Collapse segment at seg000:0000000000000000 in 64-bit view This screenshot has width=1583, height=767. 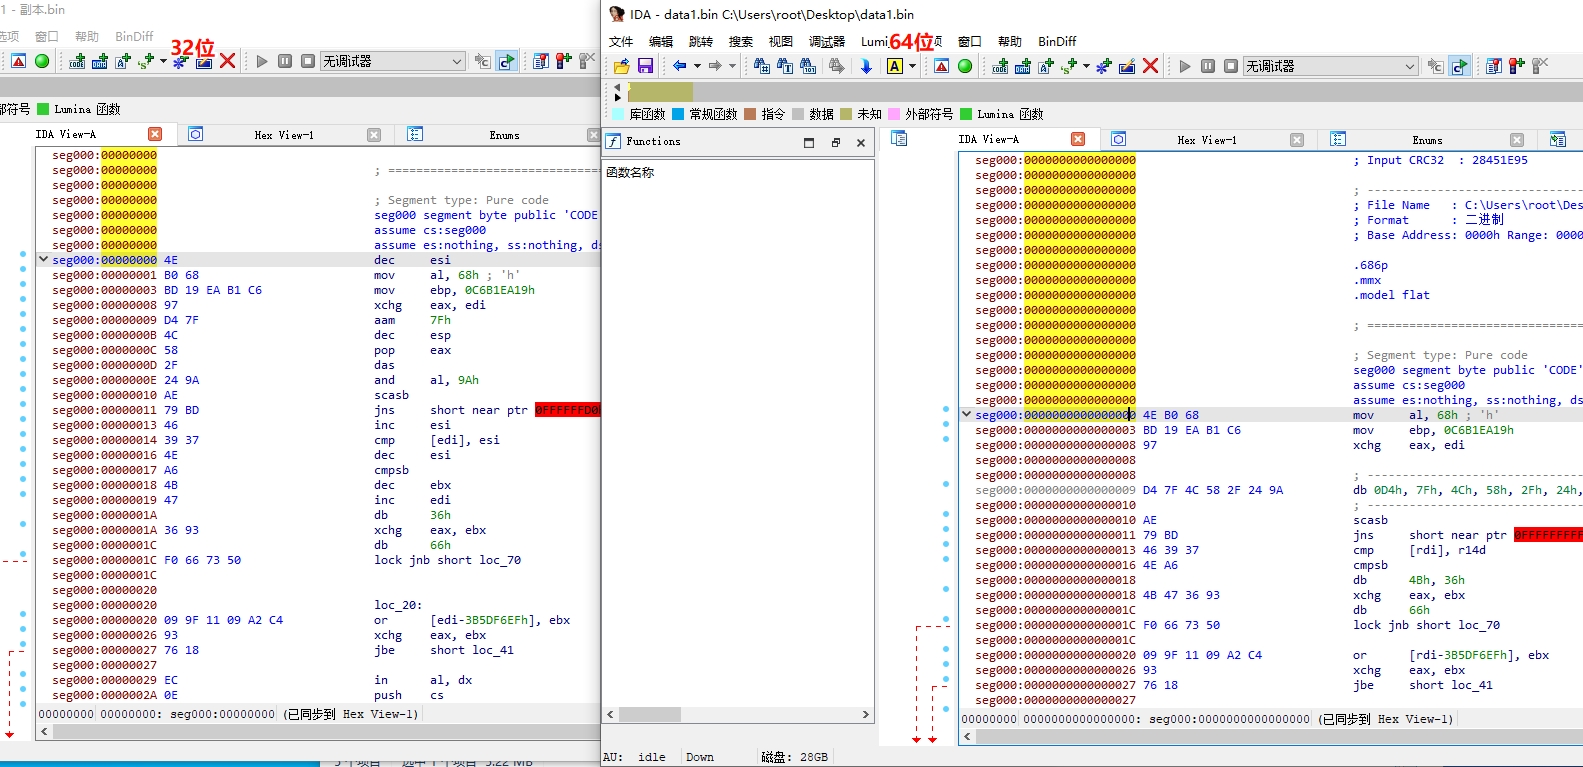(966, 414)
